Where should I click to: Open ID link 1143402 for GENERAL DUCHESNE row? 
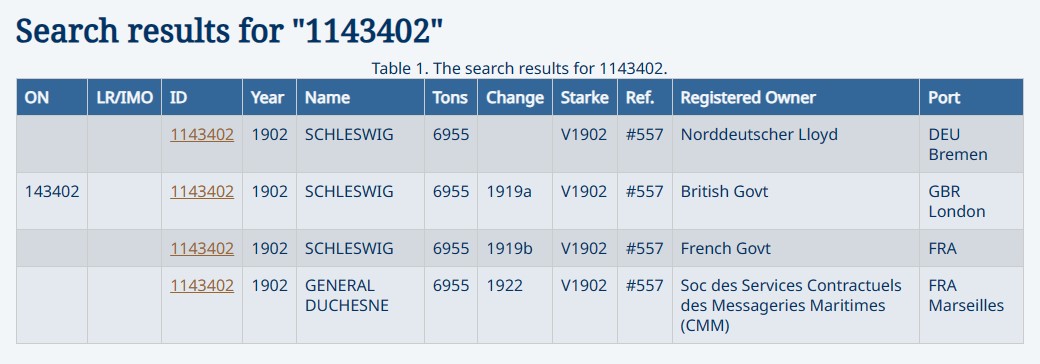(x=202, y=286)
